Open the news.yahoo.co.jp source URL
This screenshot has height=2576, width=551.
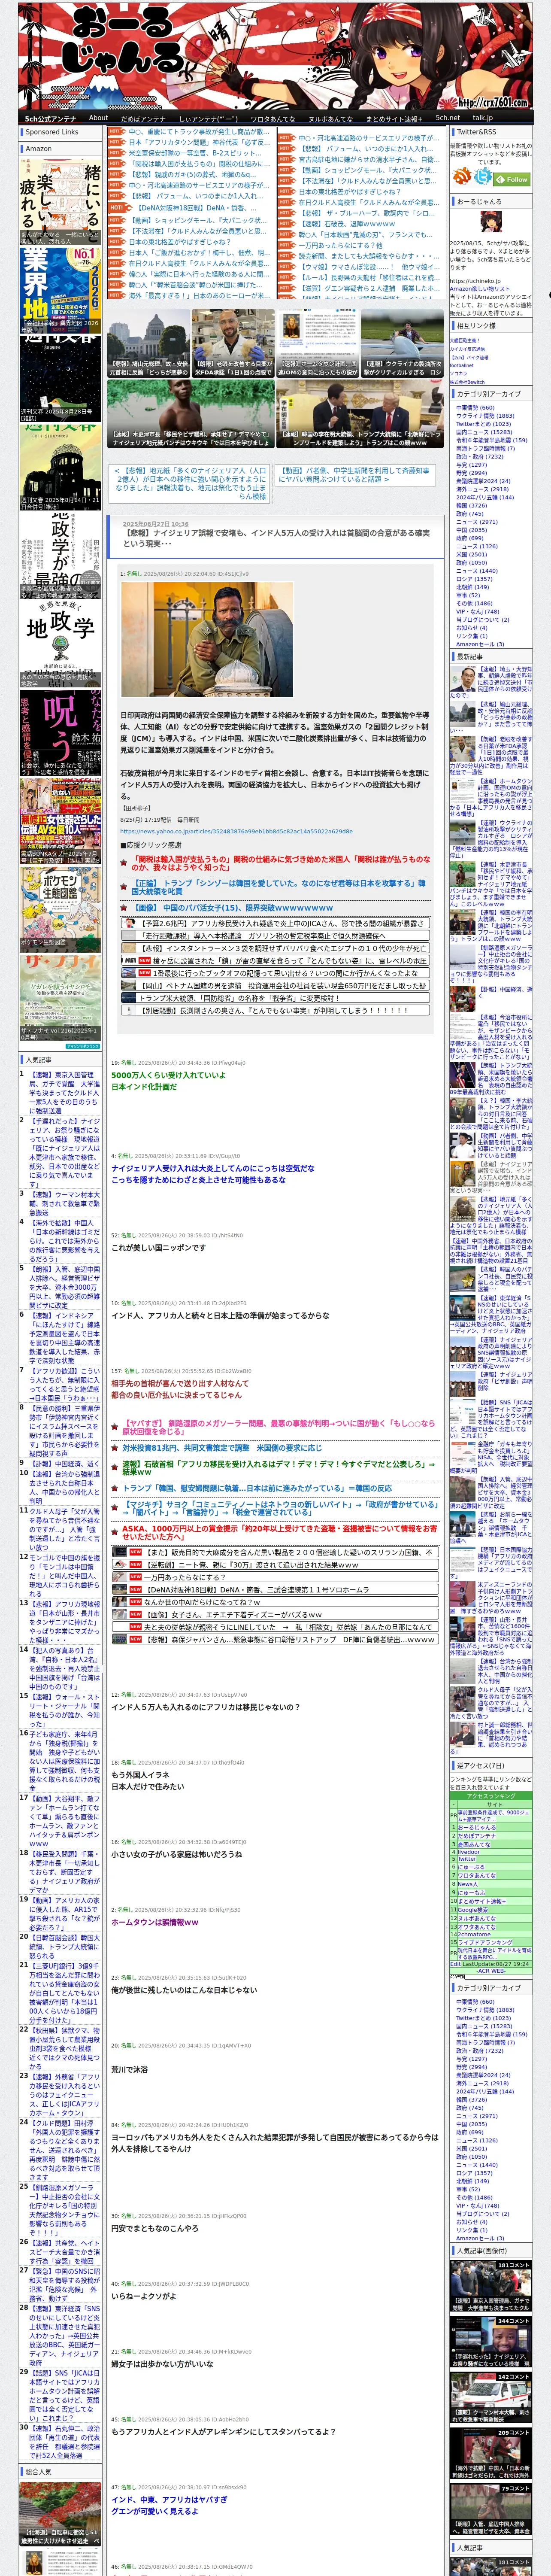pos(236,831)
